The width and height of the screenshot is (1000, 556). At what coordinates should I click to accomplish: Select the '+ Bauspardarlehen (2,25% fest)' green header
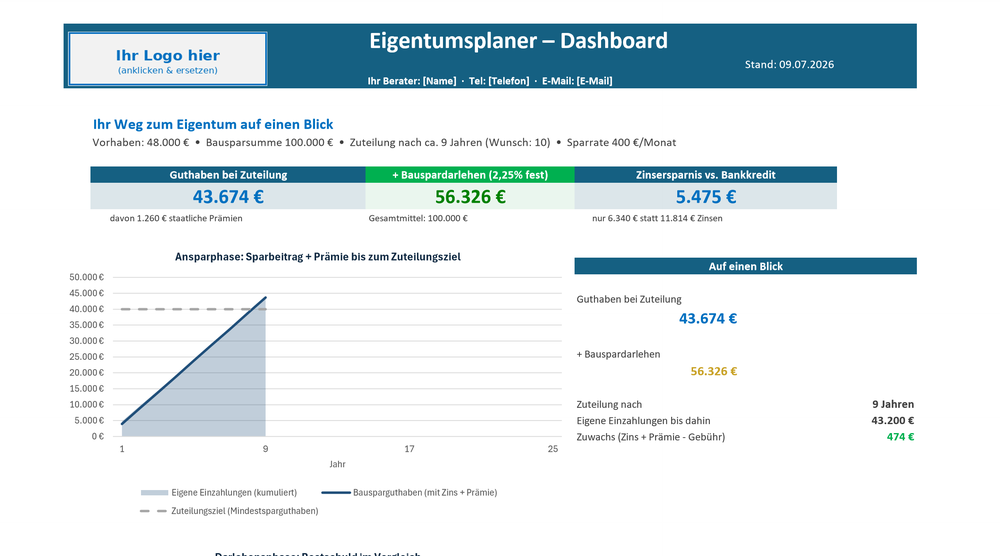point(470,175)
